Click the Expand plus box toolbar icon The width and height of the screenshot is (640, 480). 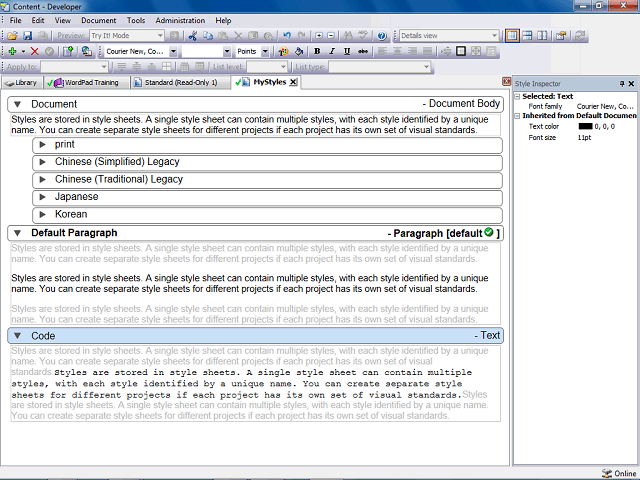[x=319, y=36]
